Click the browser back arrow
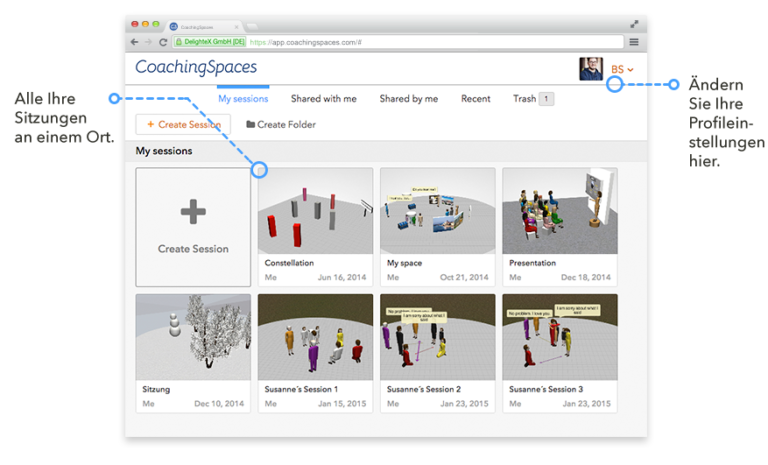This screenshot has height=465, width=768. (x=135, y=42)
